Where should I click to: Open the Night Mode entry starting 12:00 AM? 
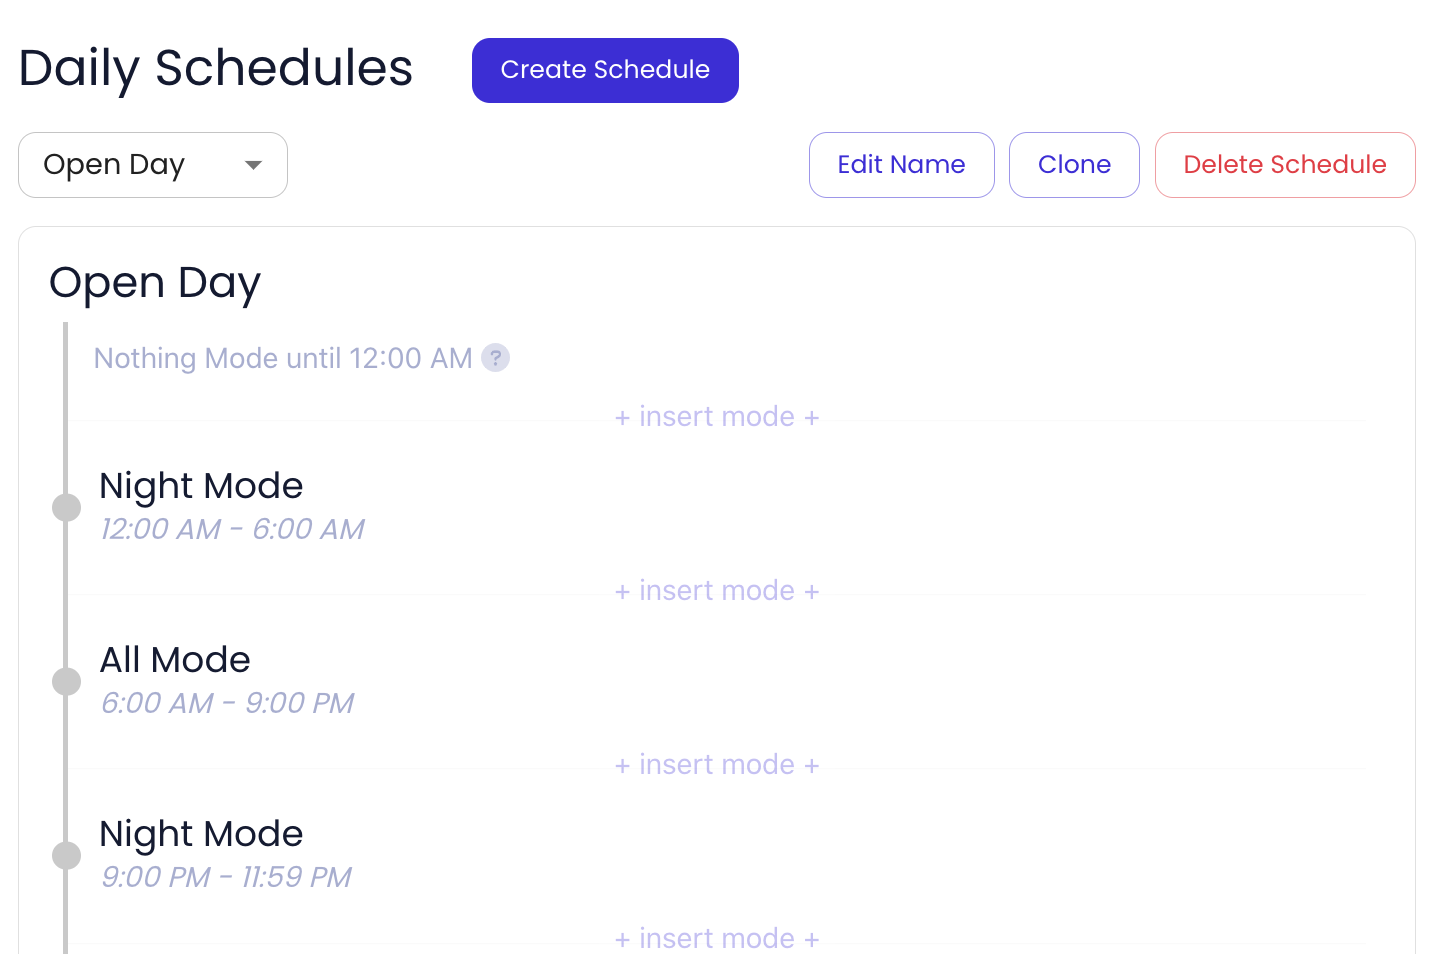pos(201,486)
